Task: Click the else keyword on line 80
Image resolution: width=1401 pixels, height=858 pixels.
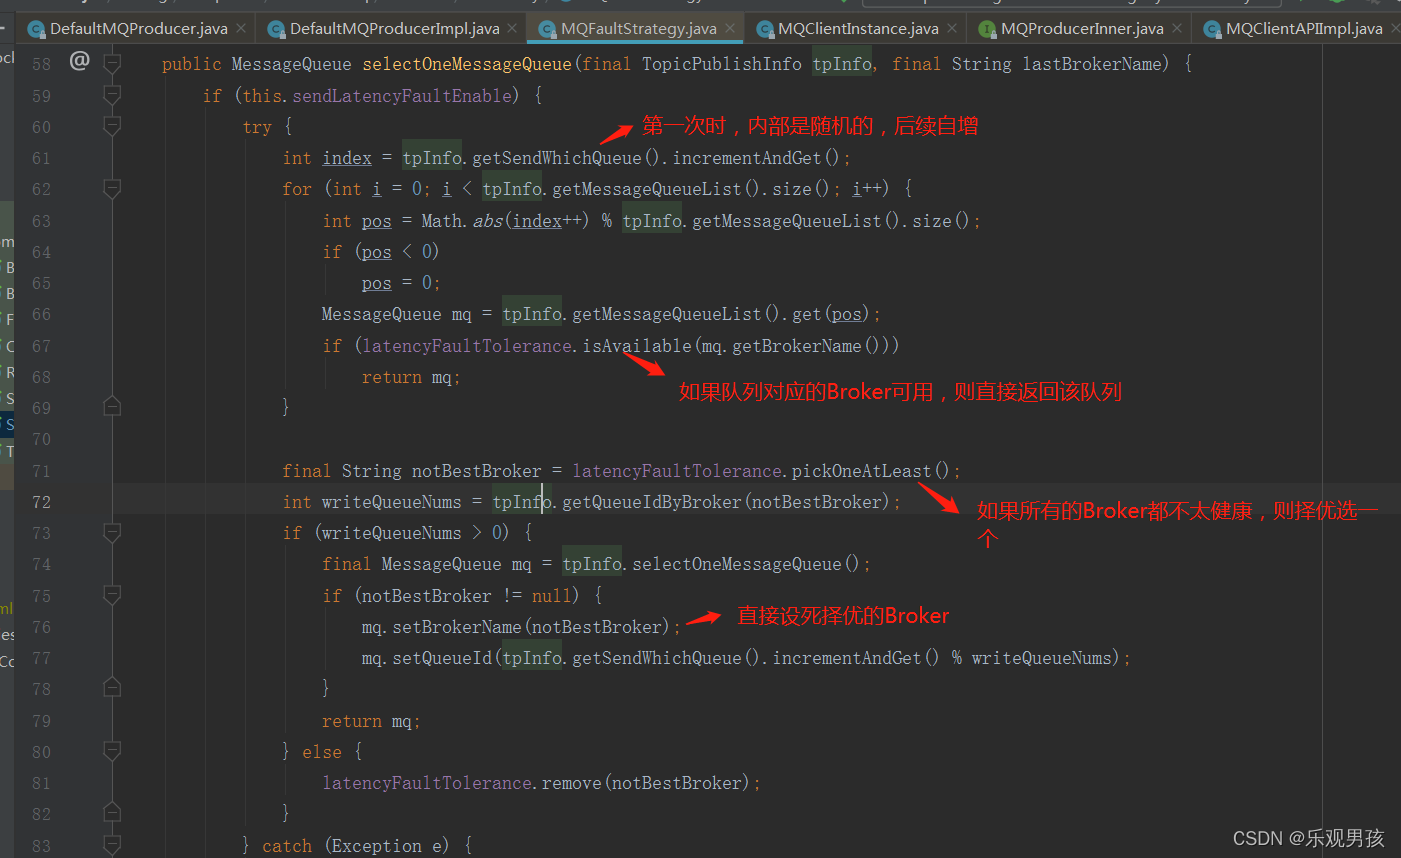Action: point(322,752)
